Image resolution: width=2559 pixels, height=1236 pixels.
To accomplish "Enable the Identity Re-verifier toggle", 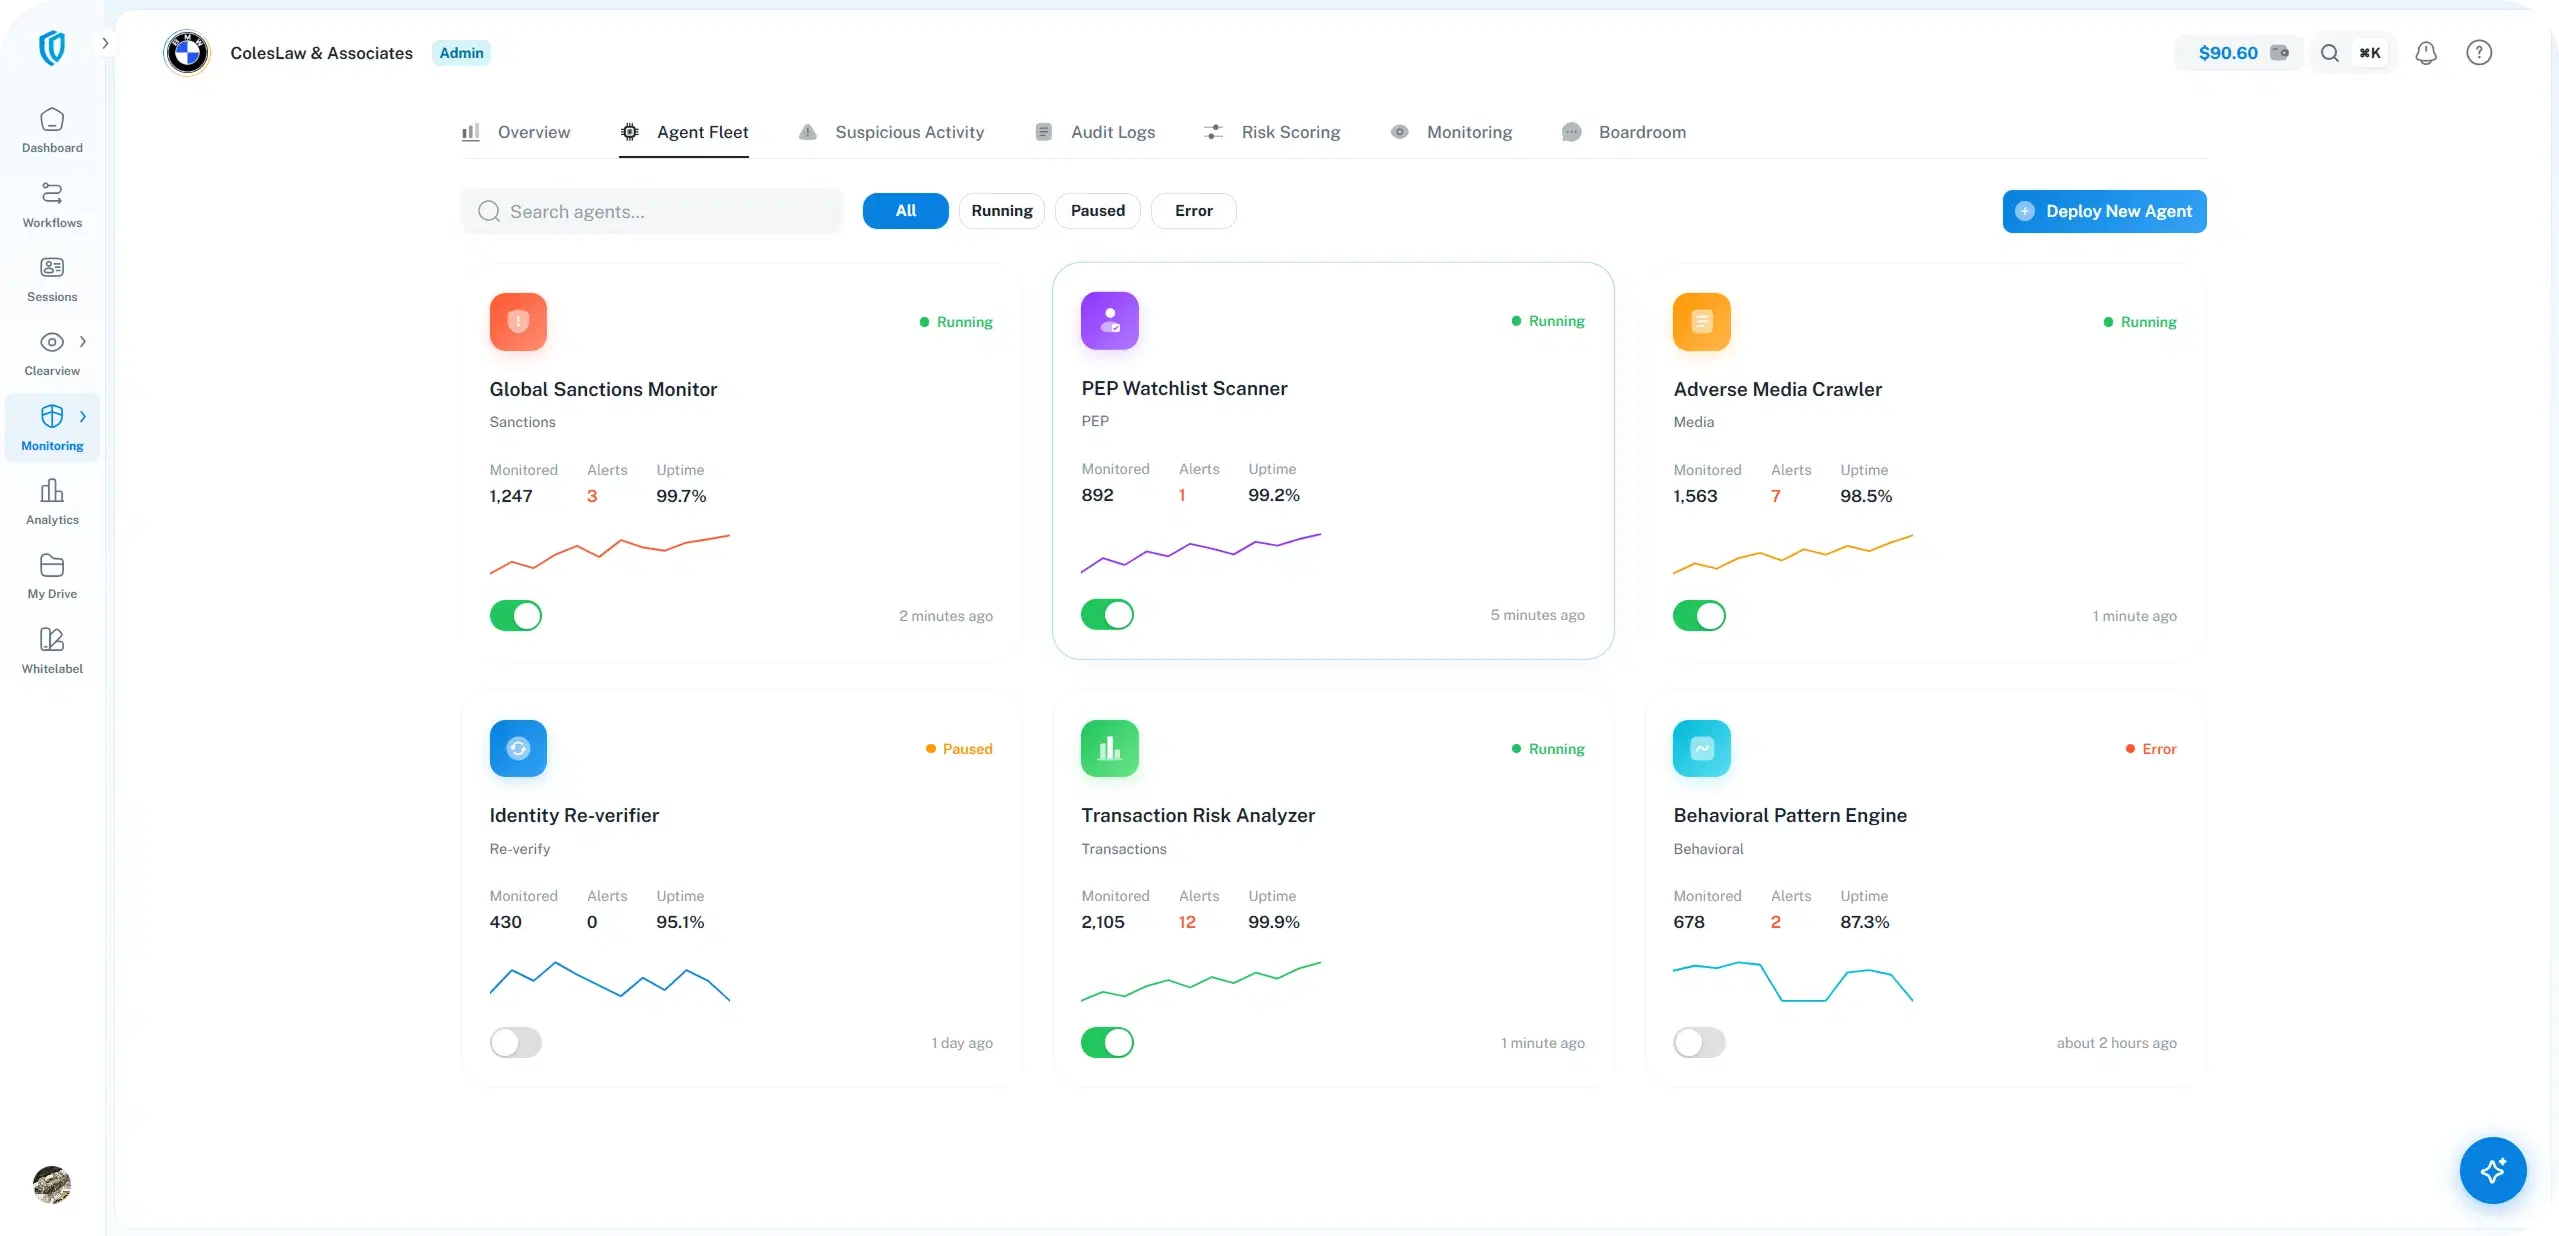I will [516, 1042].
